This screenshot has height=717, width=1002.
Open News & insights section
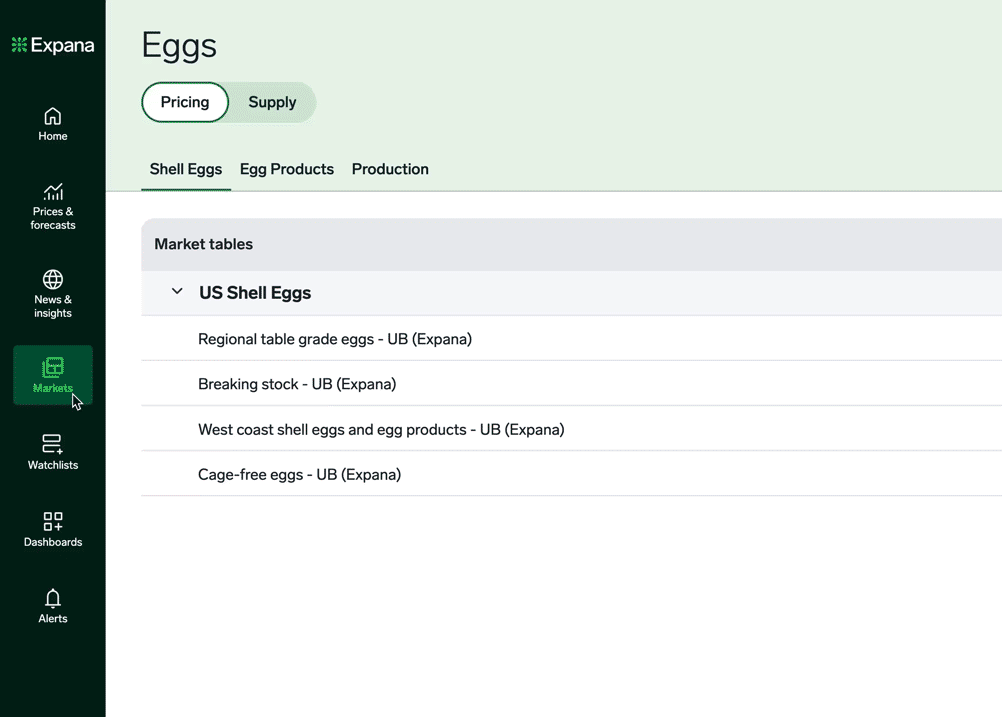[52, 294]
